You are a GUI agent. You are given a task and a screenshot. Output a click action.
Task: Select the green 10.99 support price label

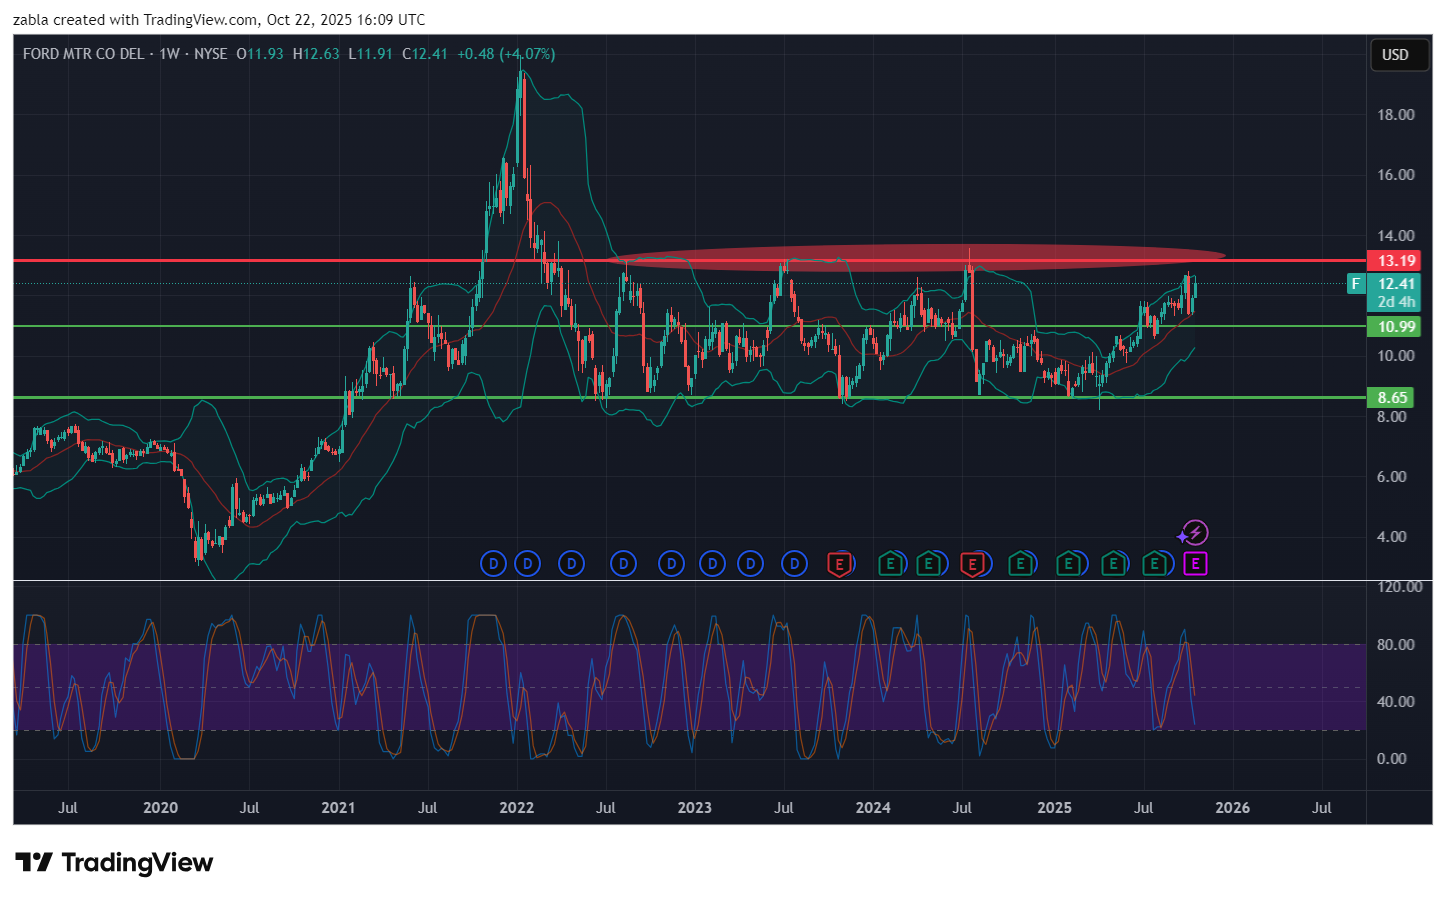pos(1396,327)
